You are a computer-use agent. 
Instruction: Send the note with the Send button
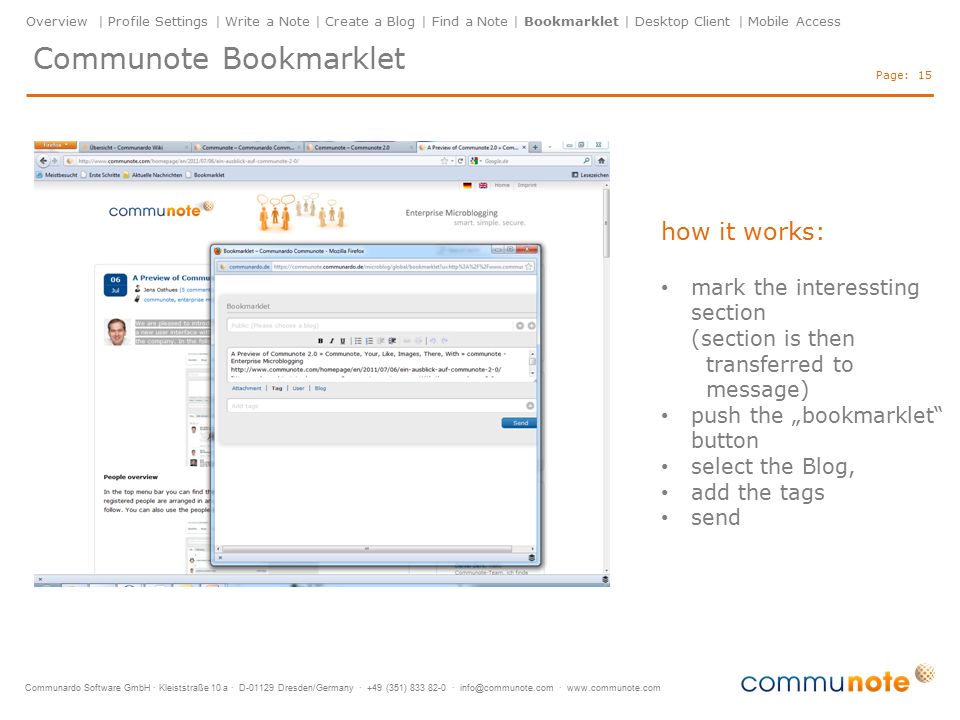click(519, 423)
